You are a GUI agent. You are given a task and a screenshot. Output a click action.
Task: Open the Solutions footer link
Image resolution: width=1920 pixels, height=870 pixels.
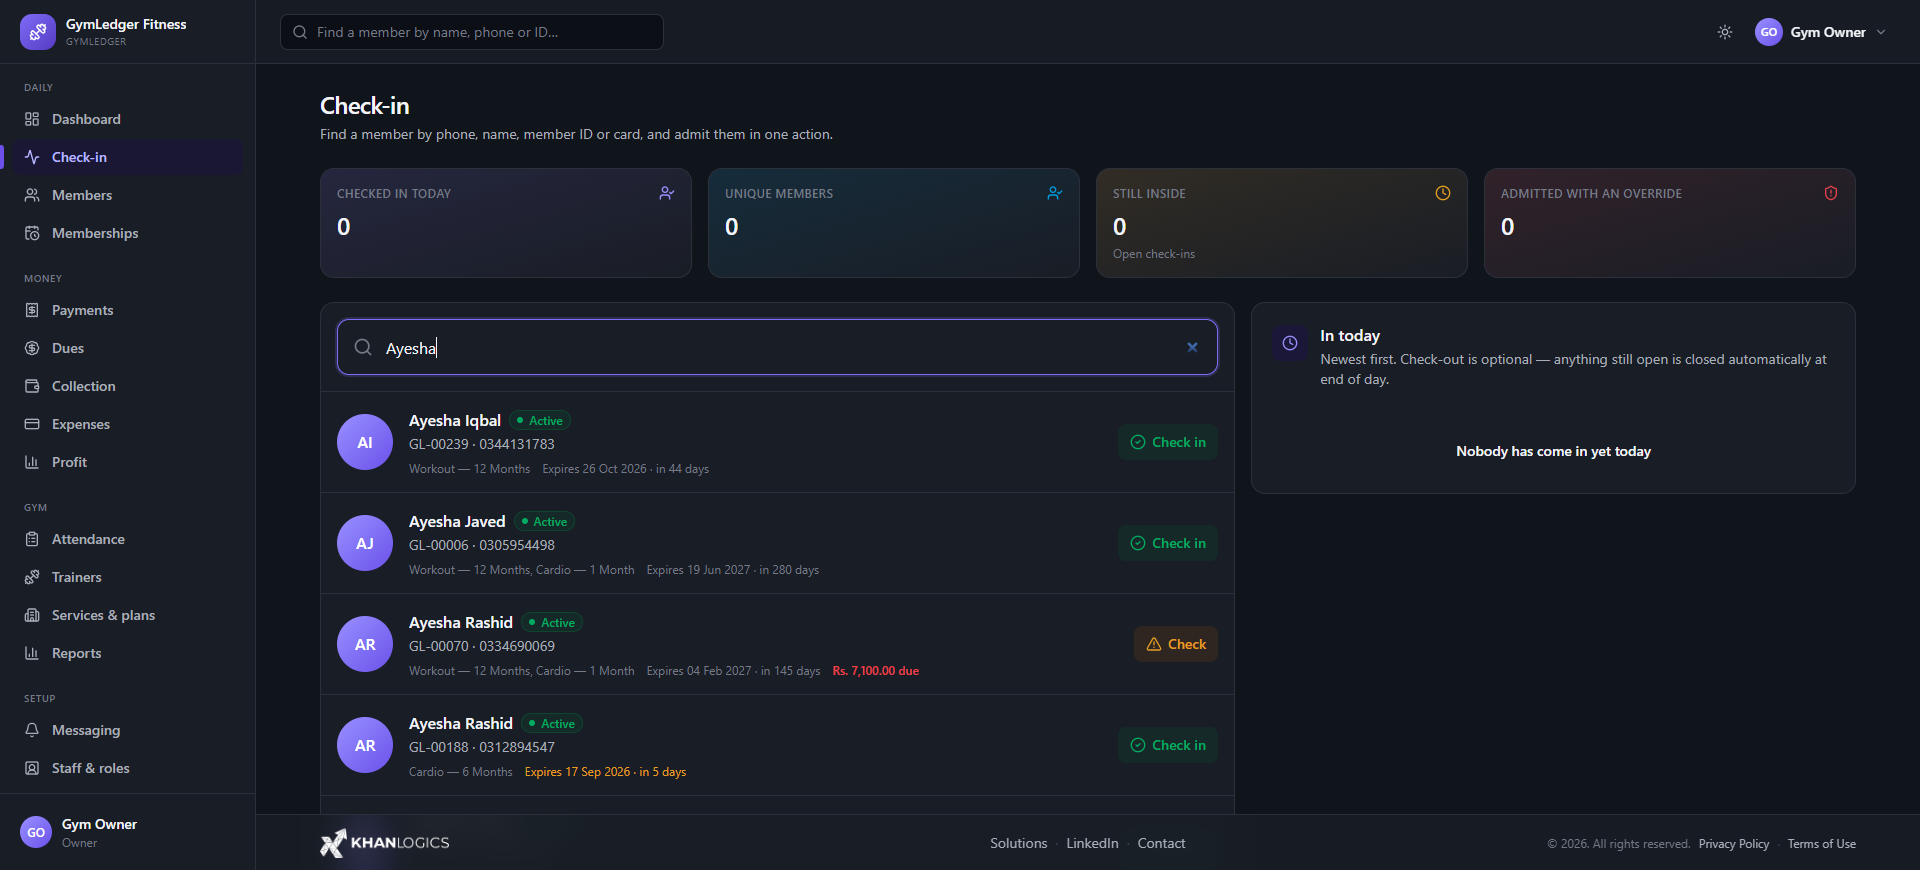pos(1019,843)
